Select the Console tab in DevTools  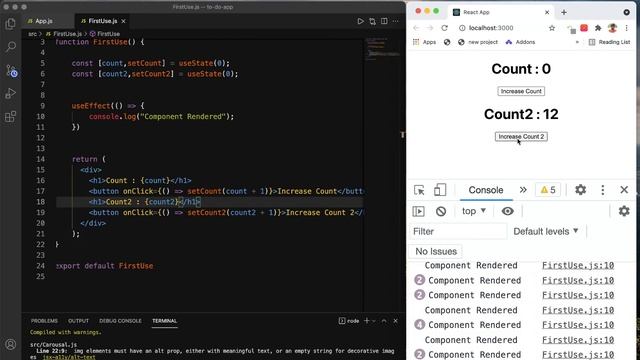(x=486, y=190)
